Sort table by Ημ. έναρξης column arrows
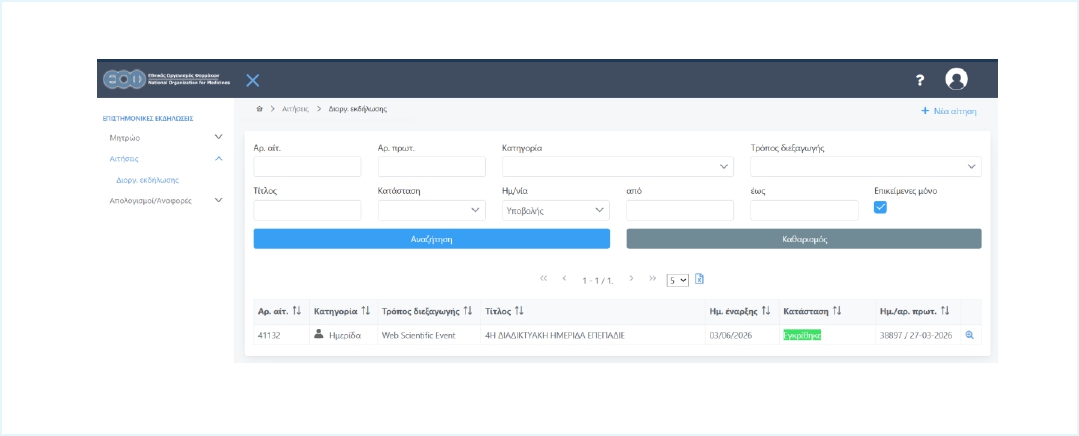1079x436 pixels. click(765, 311)
